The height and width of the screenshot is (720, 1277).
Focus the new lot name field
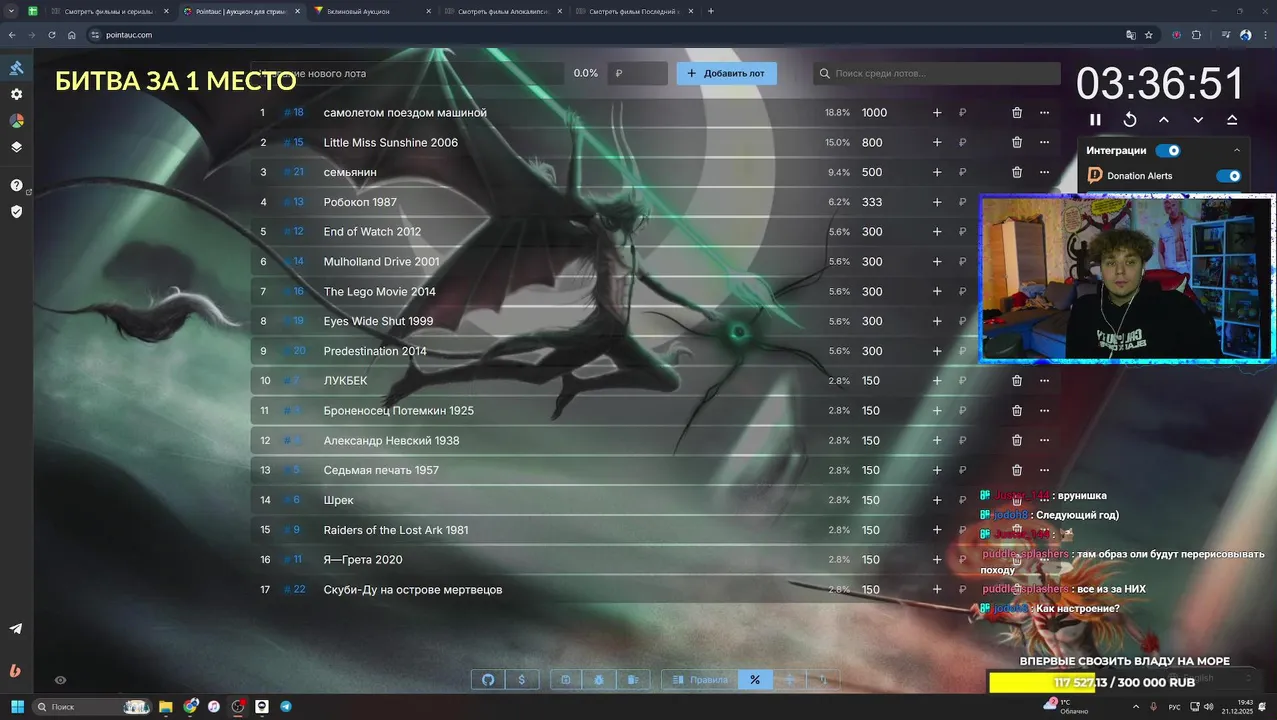tap(407, 73)
